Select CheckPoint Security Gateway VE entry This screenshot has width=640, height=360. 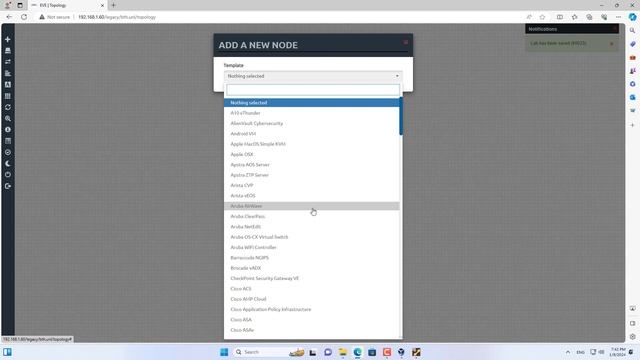click(x=311, y=278)
